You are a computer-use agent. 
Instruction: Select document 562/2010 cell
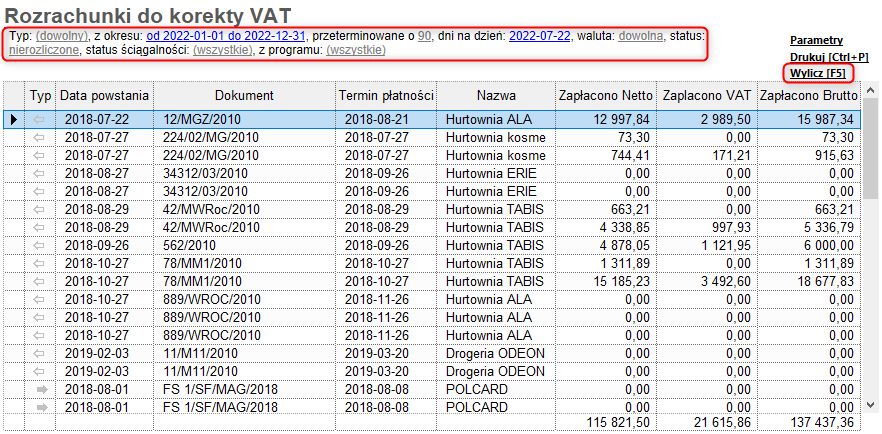coord(245,246)
